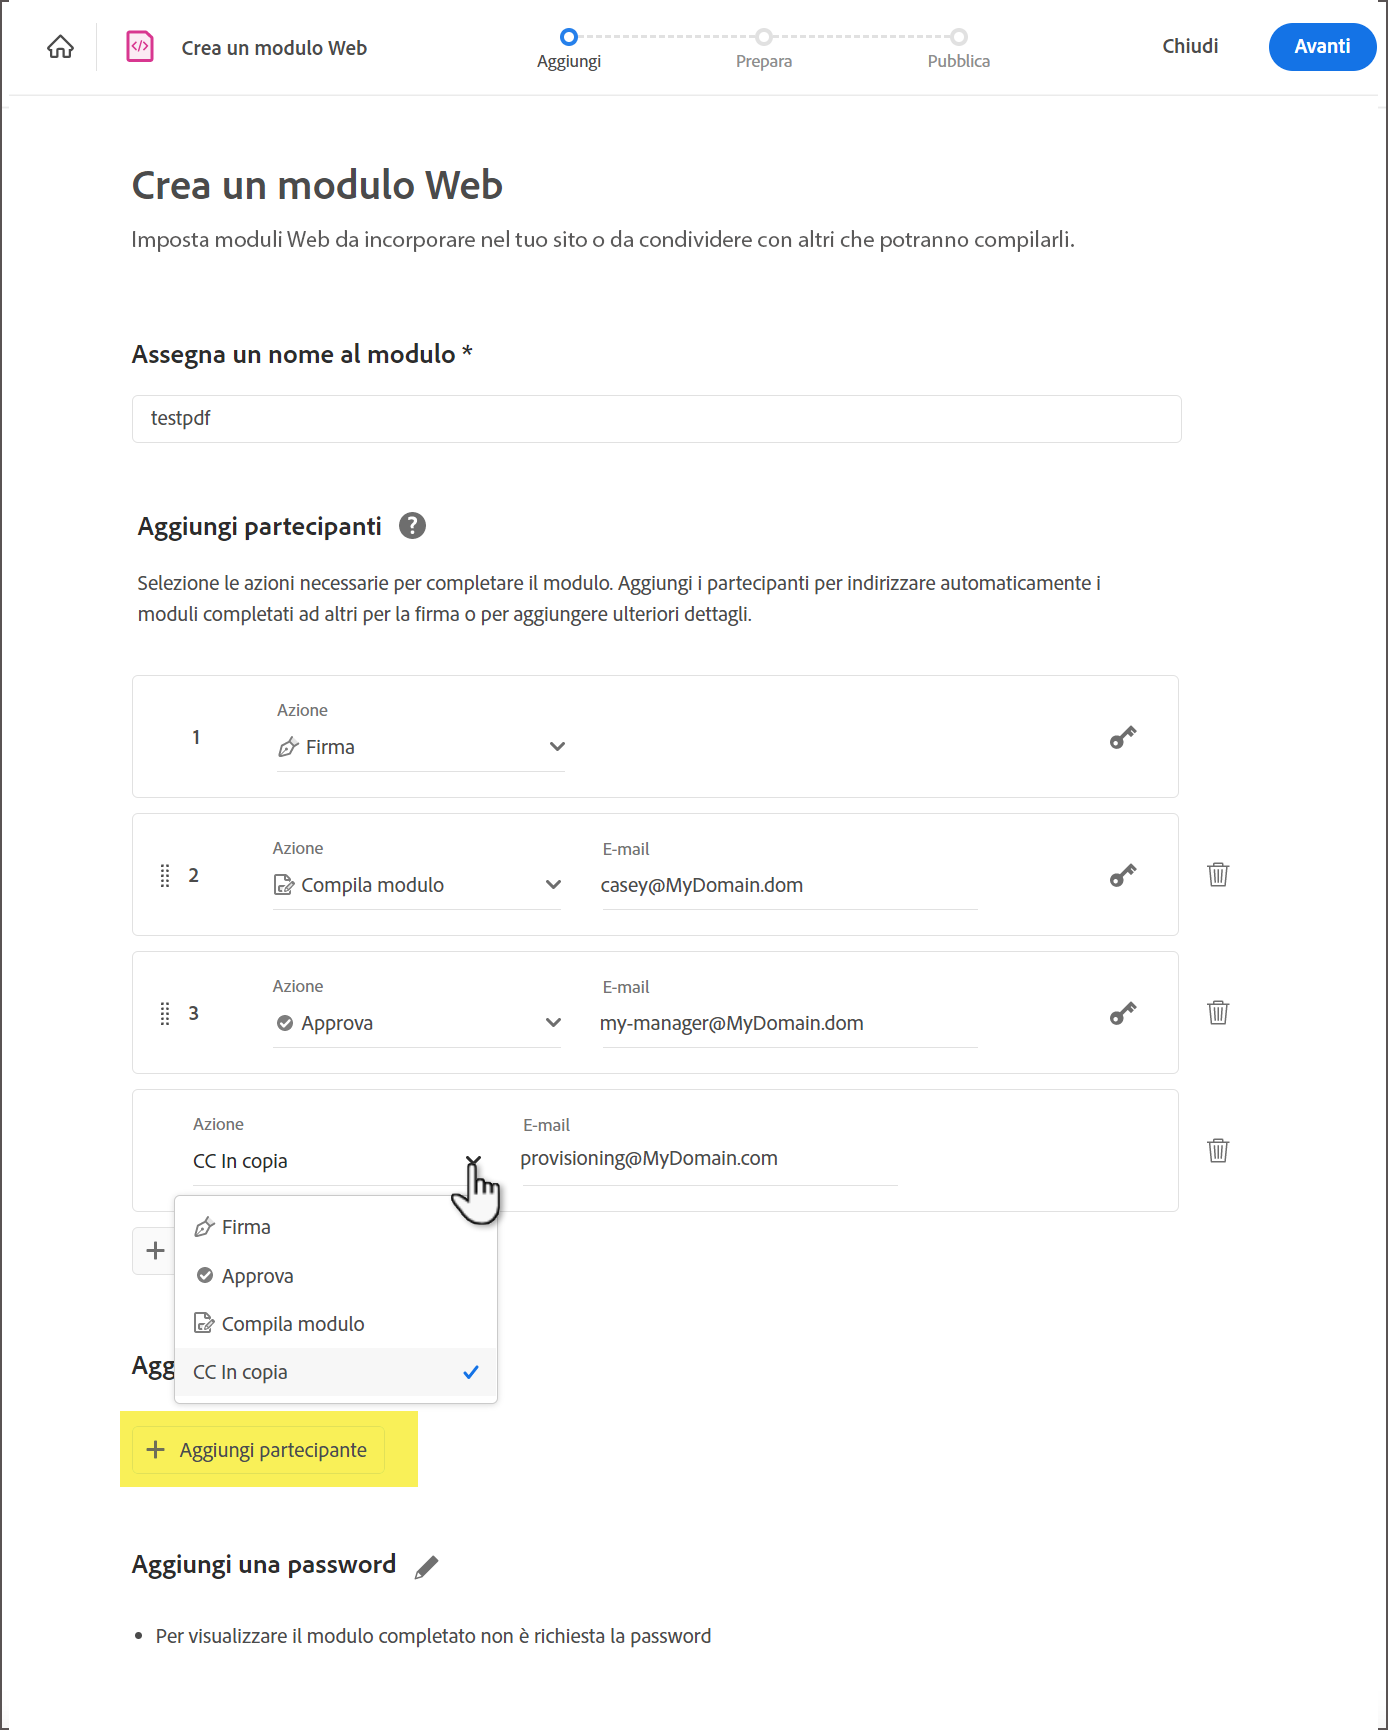Click Aggiungi partecipante button
The image size is (1388, 1730).
pyautogui.click(x=258, y=1450)
